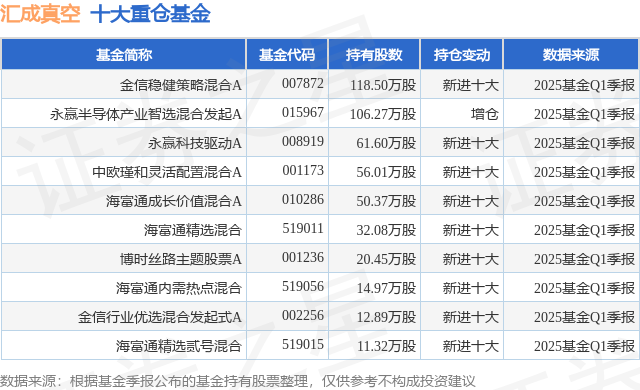Click the 十大重仓基金 heading

pyautogui.click(x=150, y=14)
